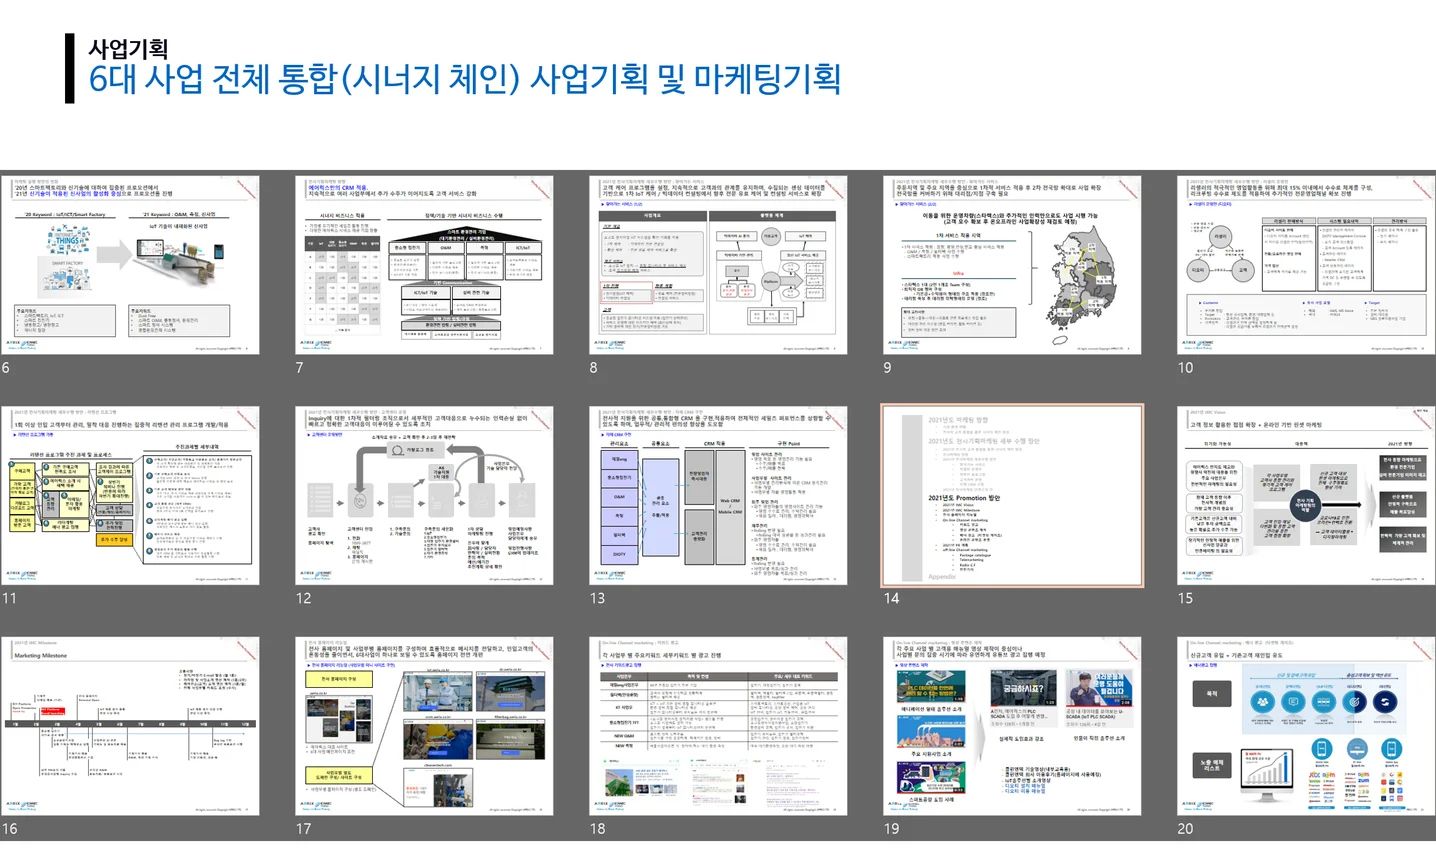Click the slide number 20 label
The width and height of the screenshot is (1436, 849).
[1185, 828]
